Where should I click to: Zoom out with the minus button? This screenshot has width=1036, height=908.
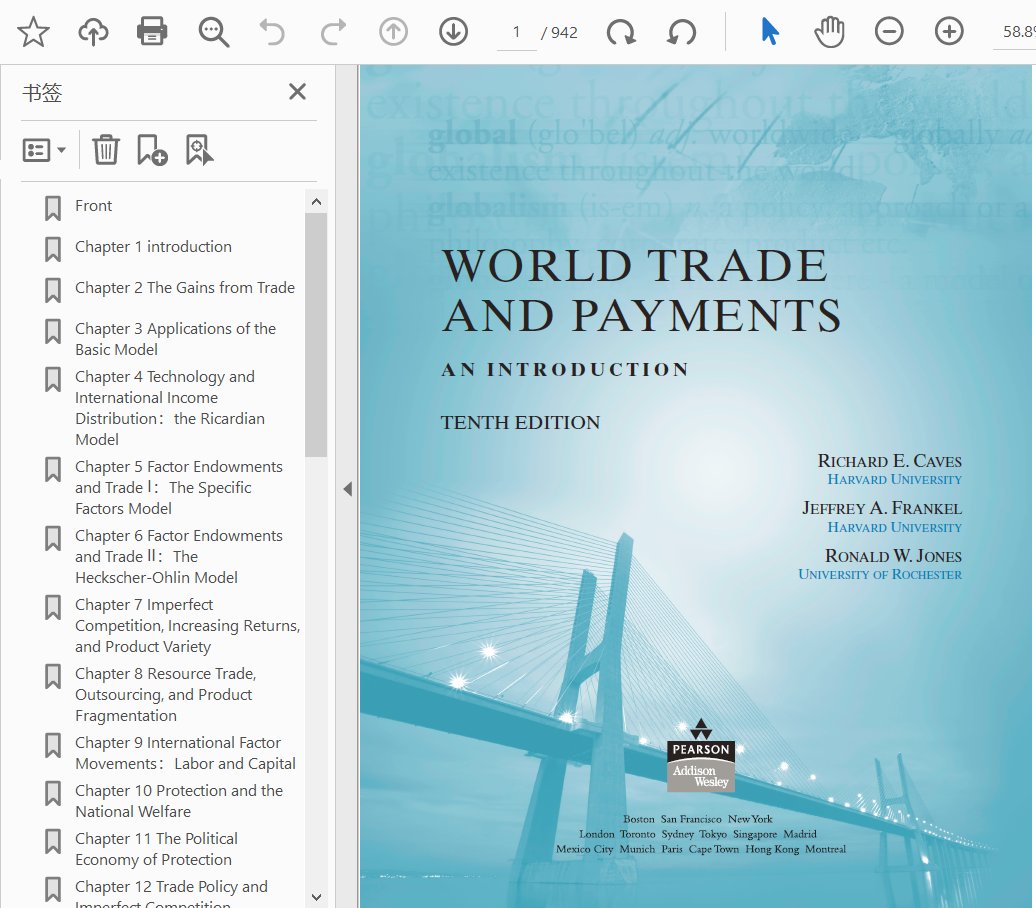pyautogui.click(x=889, y=32)
